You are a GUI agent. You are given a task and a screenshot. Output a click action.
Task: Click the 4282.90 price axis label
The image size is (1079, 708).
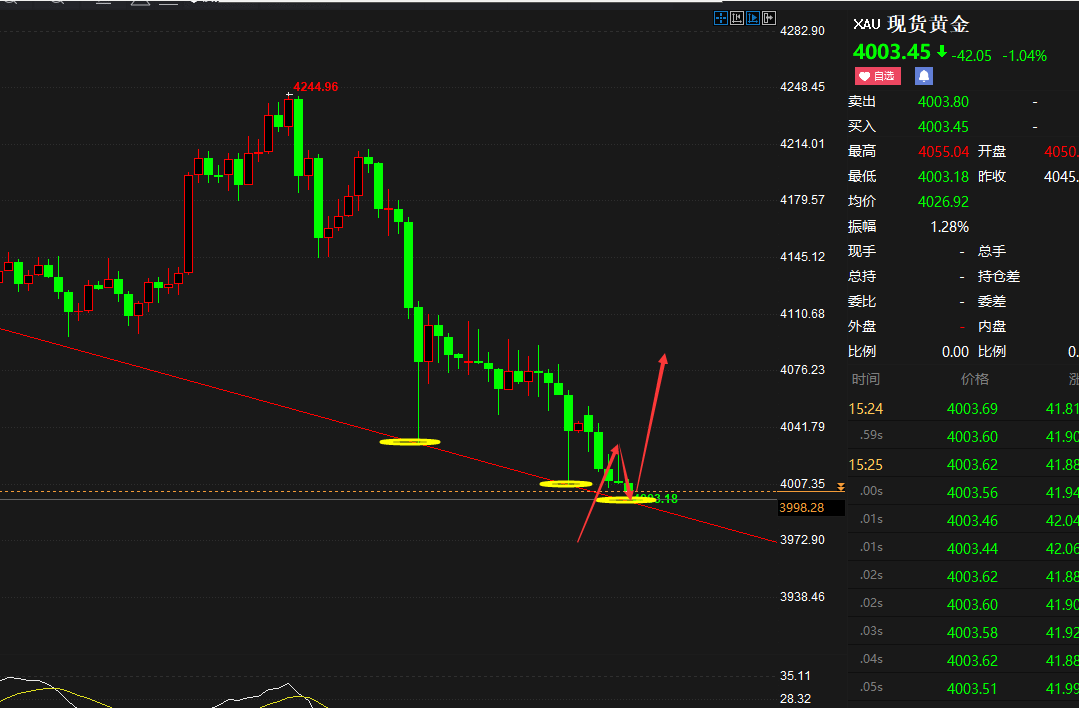pos(802,31)
